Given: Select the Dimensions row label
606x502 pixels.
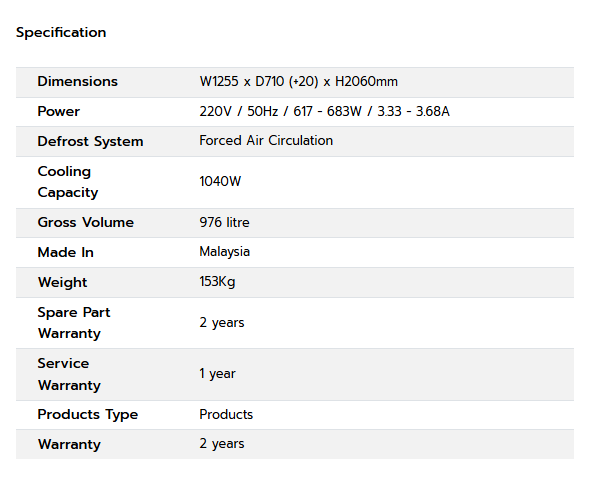Looking at the screenshot, I should click(x=77, y=82).
